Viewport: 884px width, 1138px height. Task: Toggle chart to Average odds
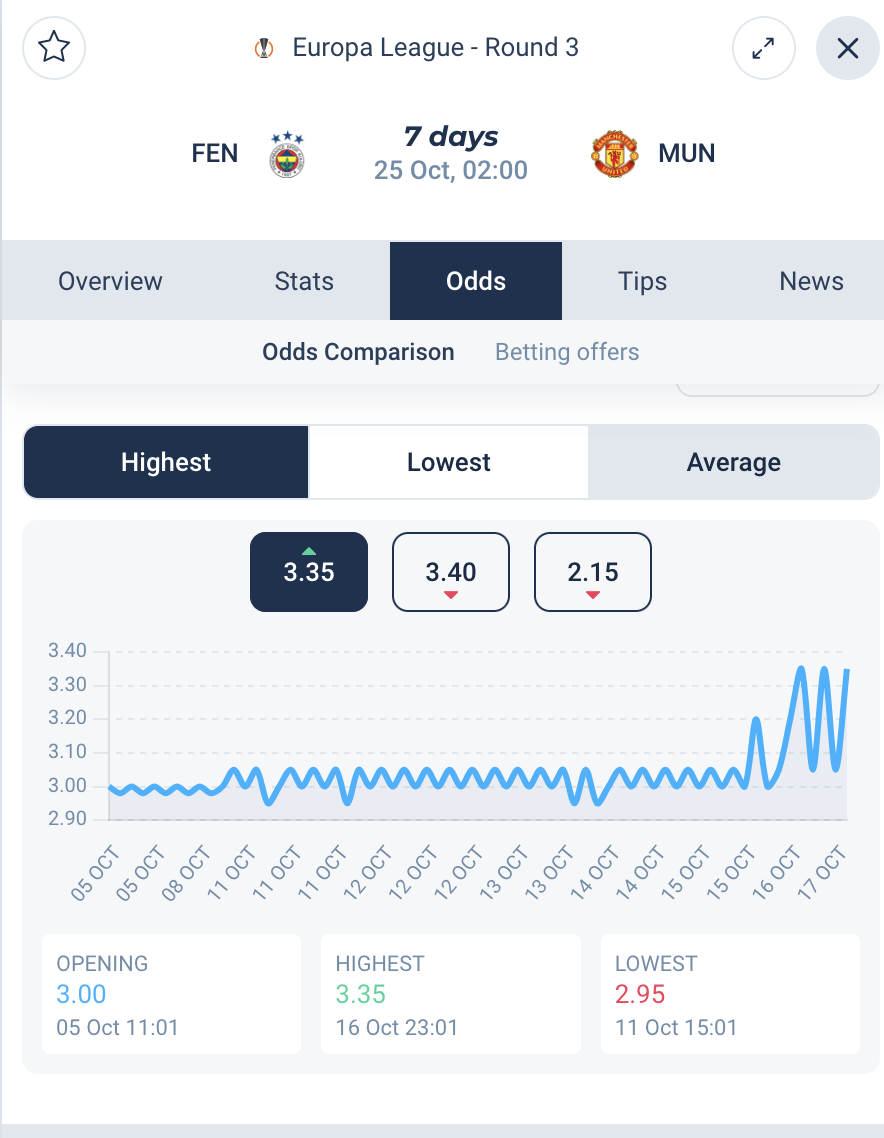[x=734, y=462]
